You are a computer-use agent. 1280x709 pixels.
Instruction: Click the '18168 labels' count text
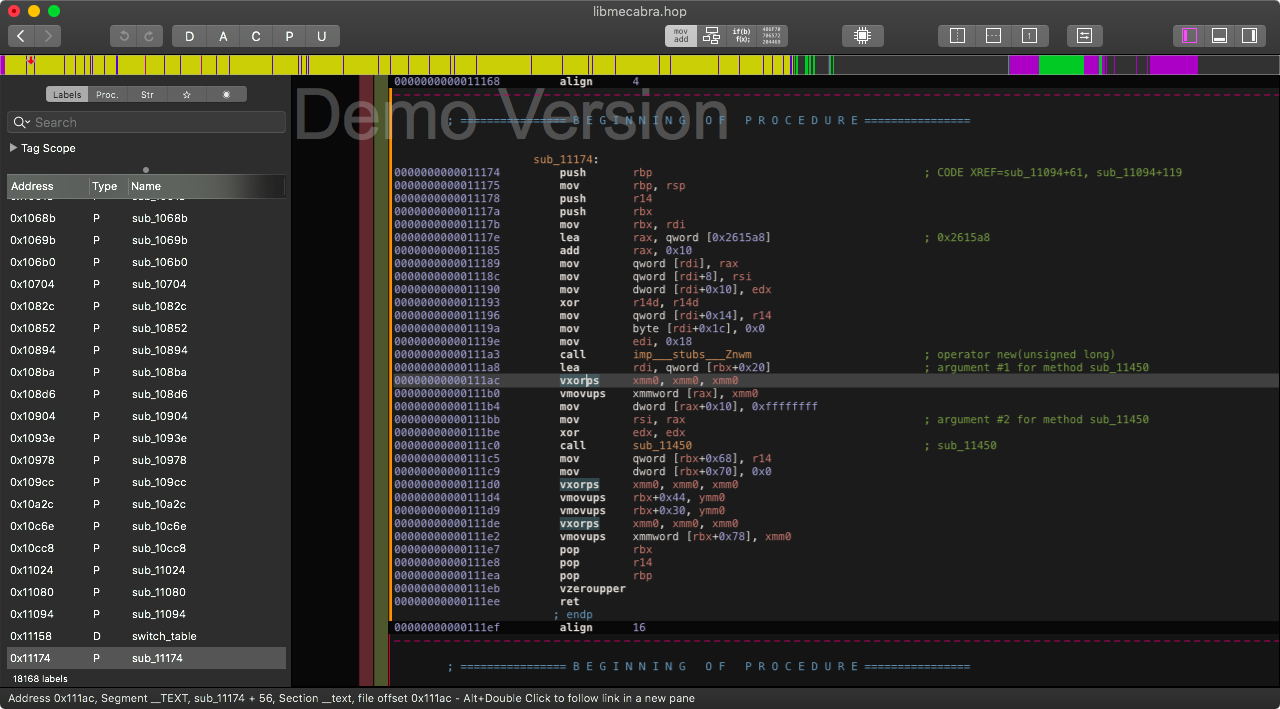tap(40, 679)
